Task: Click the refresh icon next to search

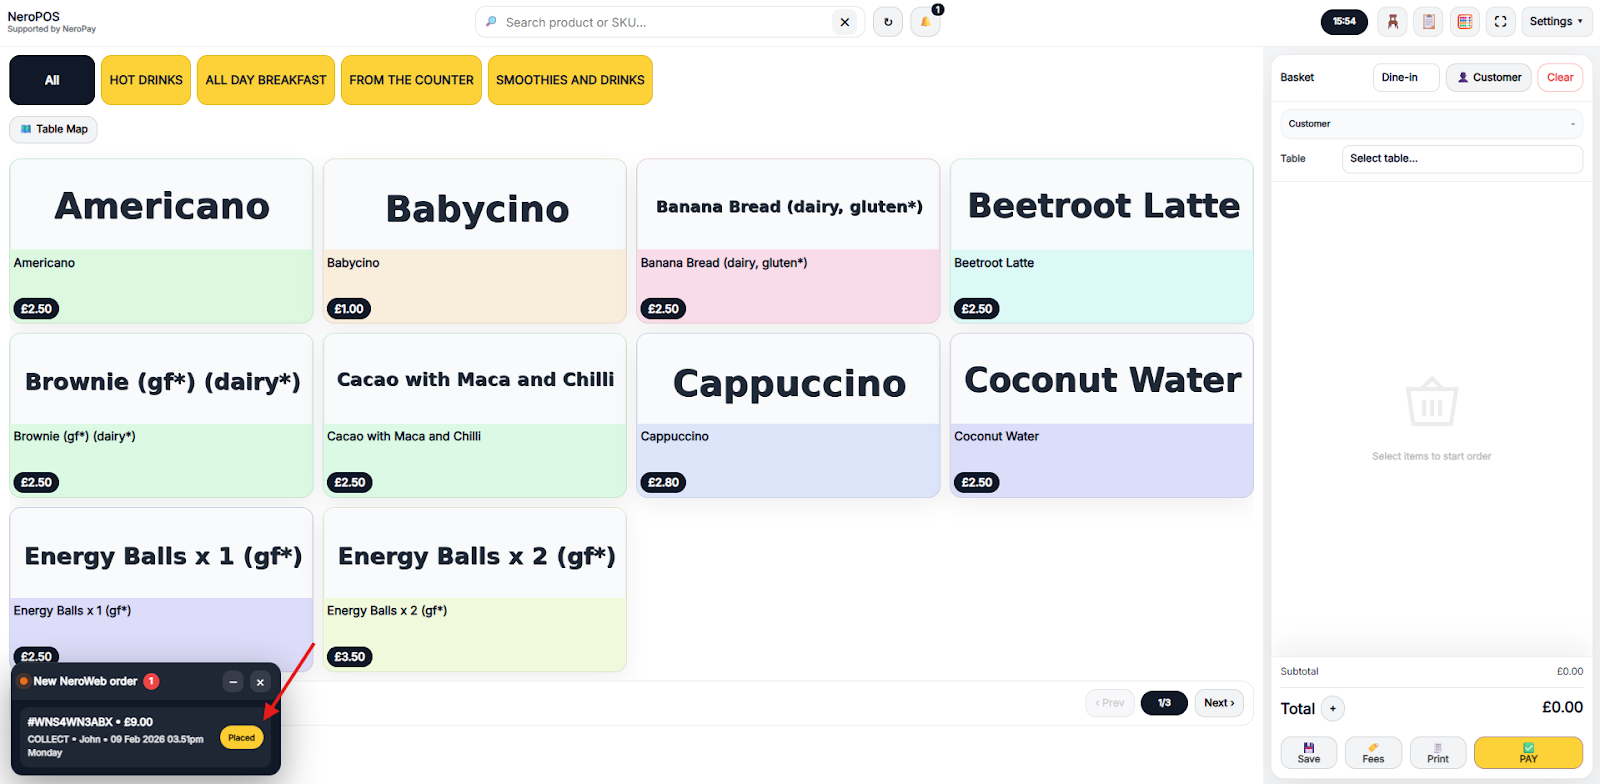Action: tap(887, 22)
